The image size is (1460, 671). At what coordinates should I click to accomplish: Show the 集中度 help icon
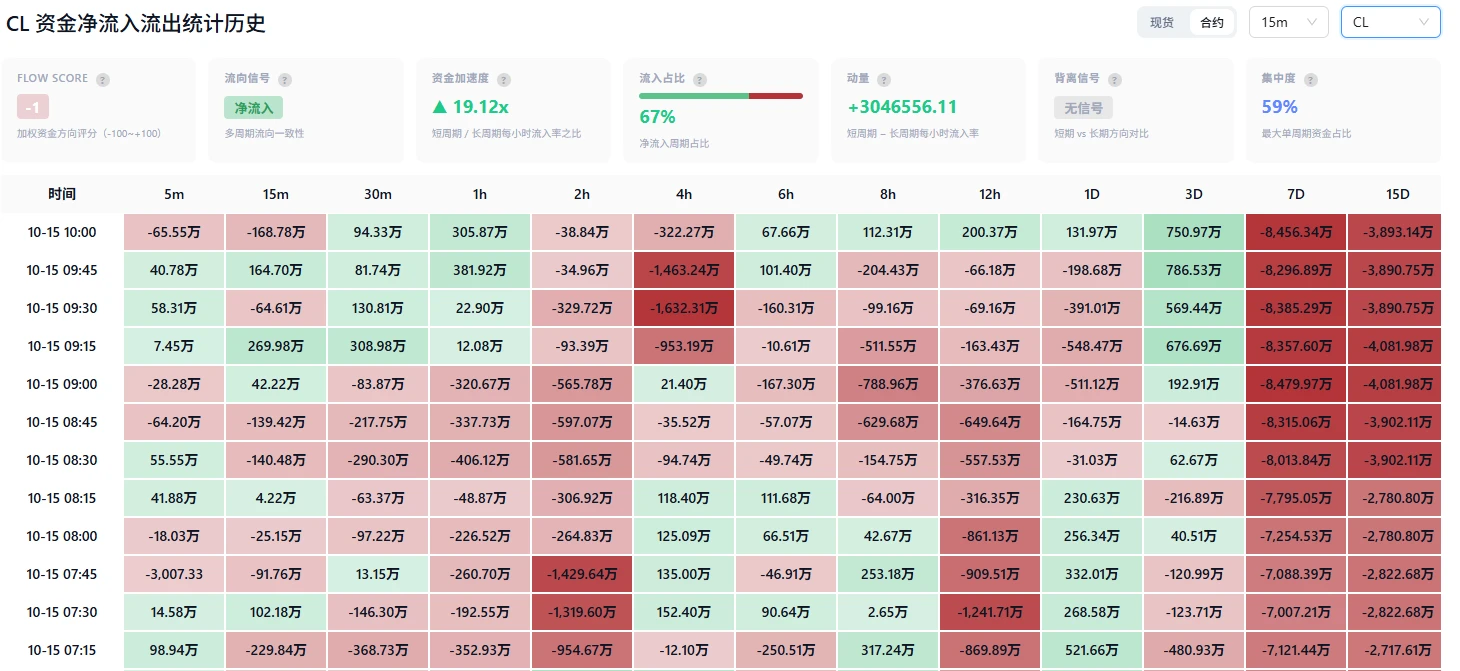1310,79
